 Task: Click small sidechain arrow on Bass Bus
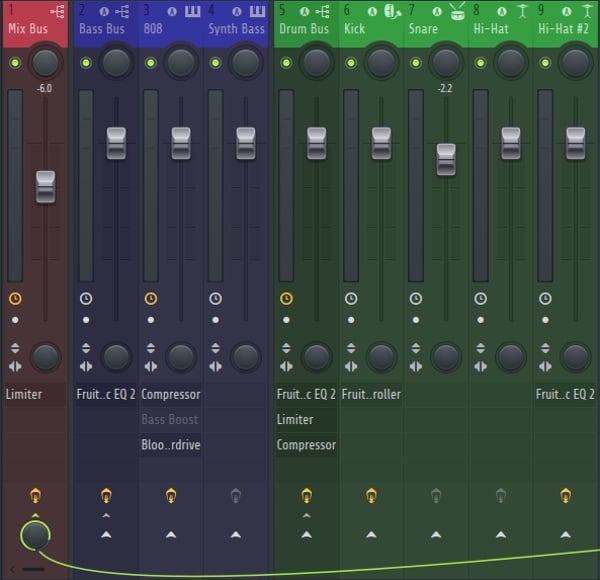click(x=106, y=516)
